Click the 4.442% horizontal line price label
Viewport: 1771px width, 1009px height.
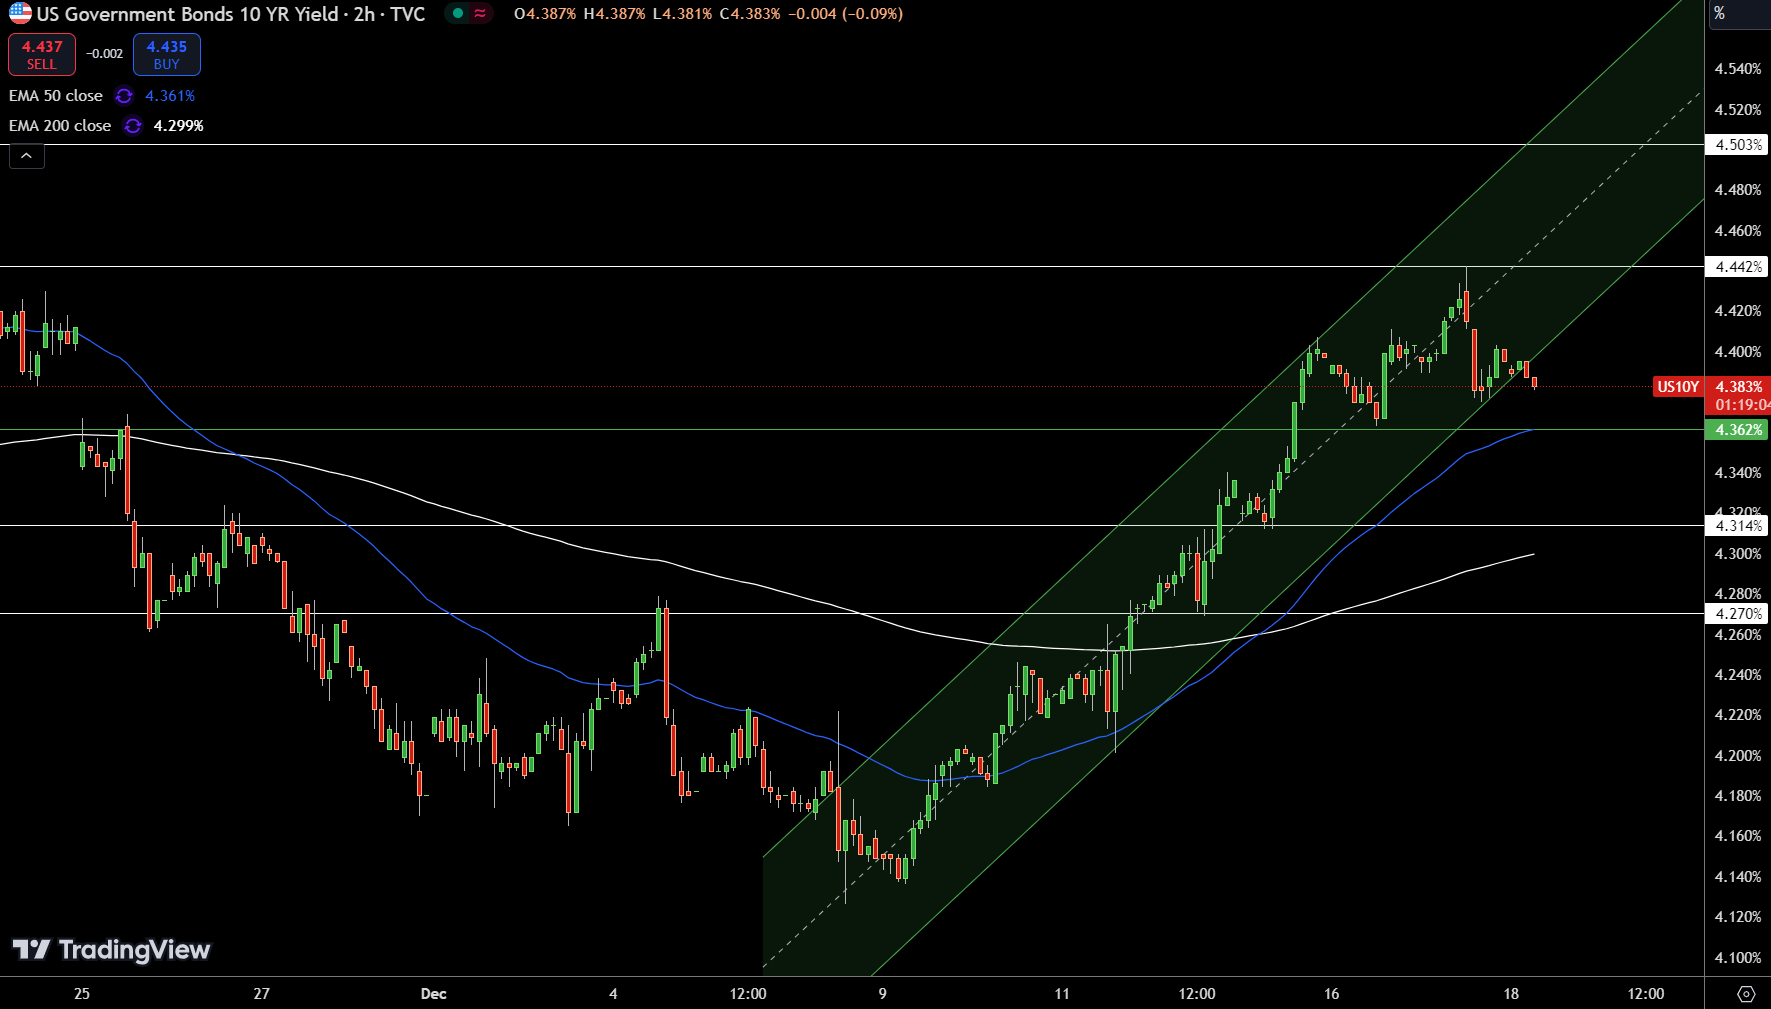tap(1737, 267)
